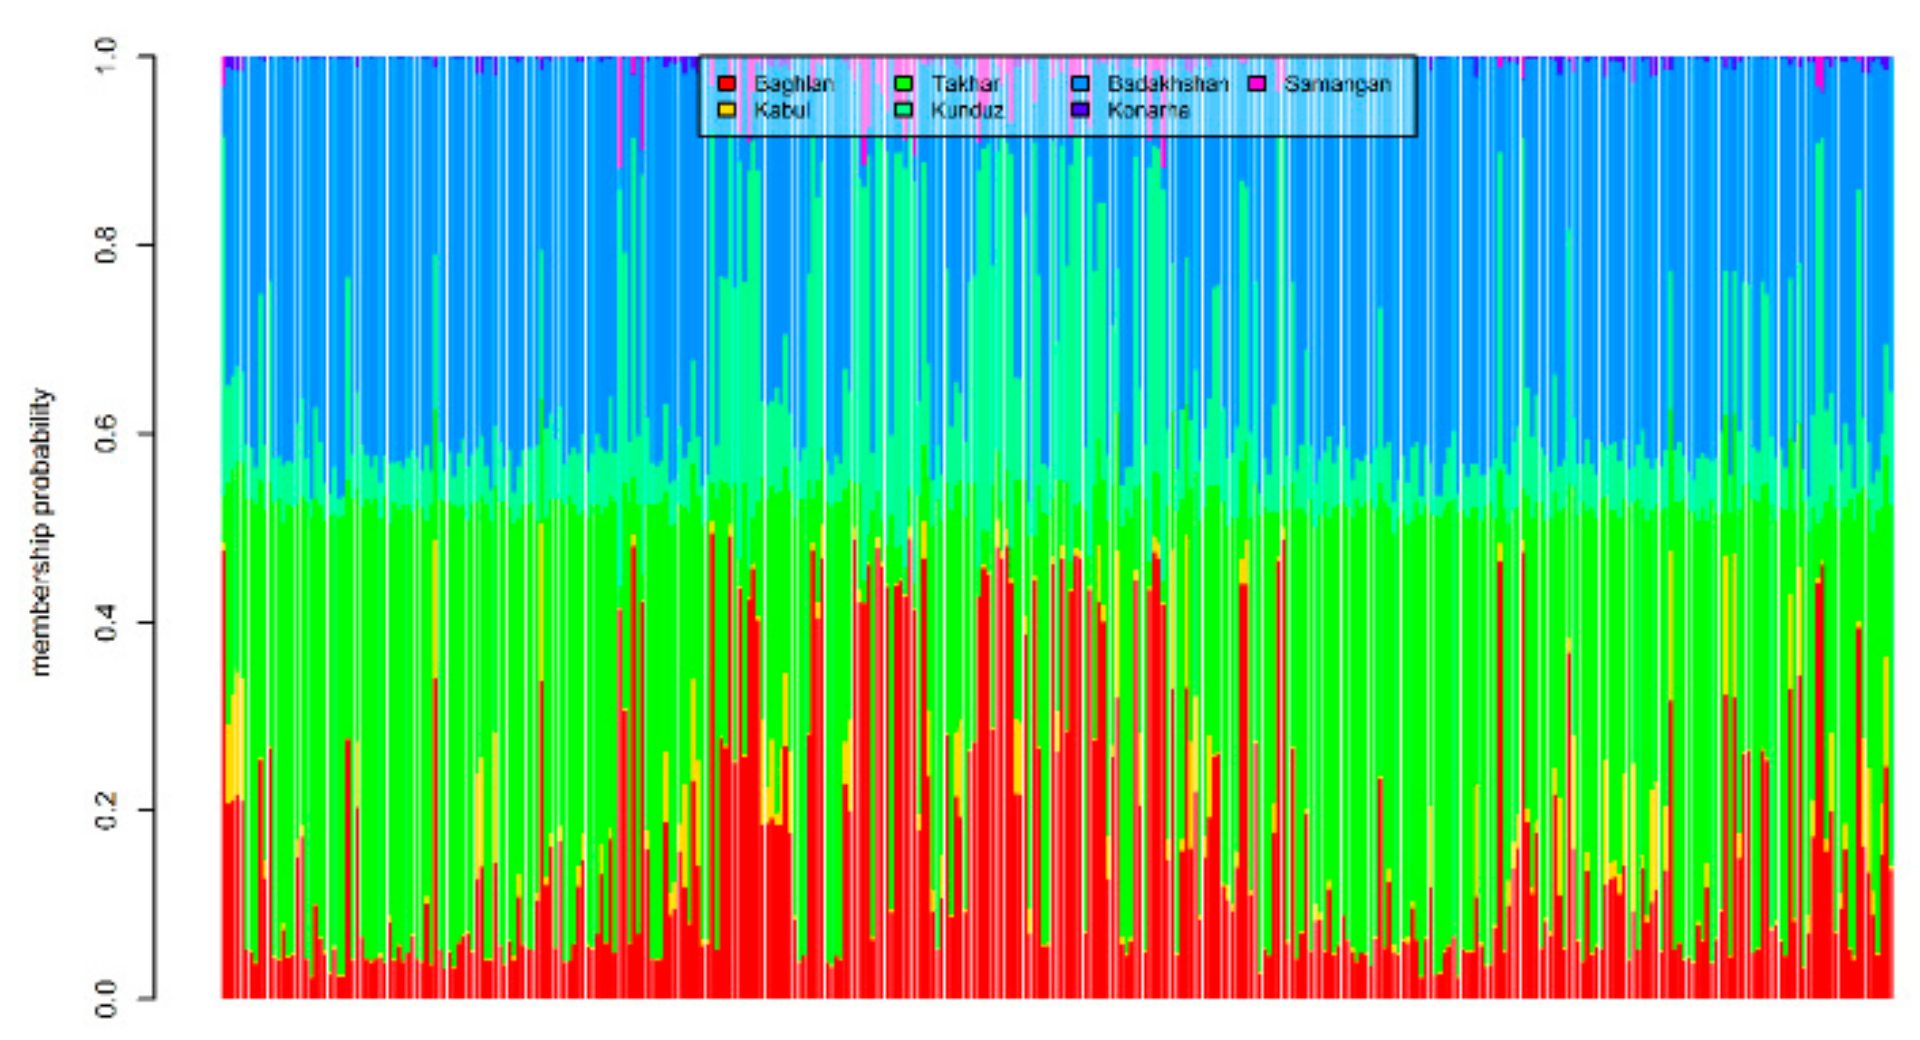This screenshot has width=1920, height=1040.
Task: Select the Badakhshan legend label text
Action: 1168,84
